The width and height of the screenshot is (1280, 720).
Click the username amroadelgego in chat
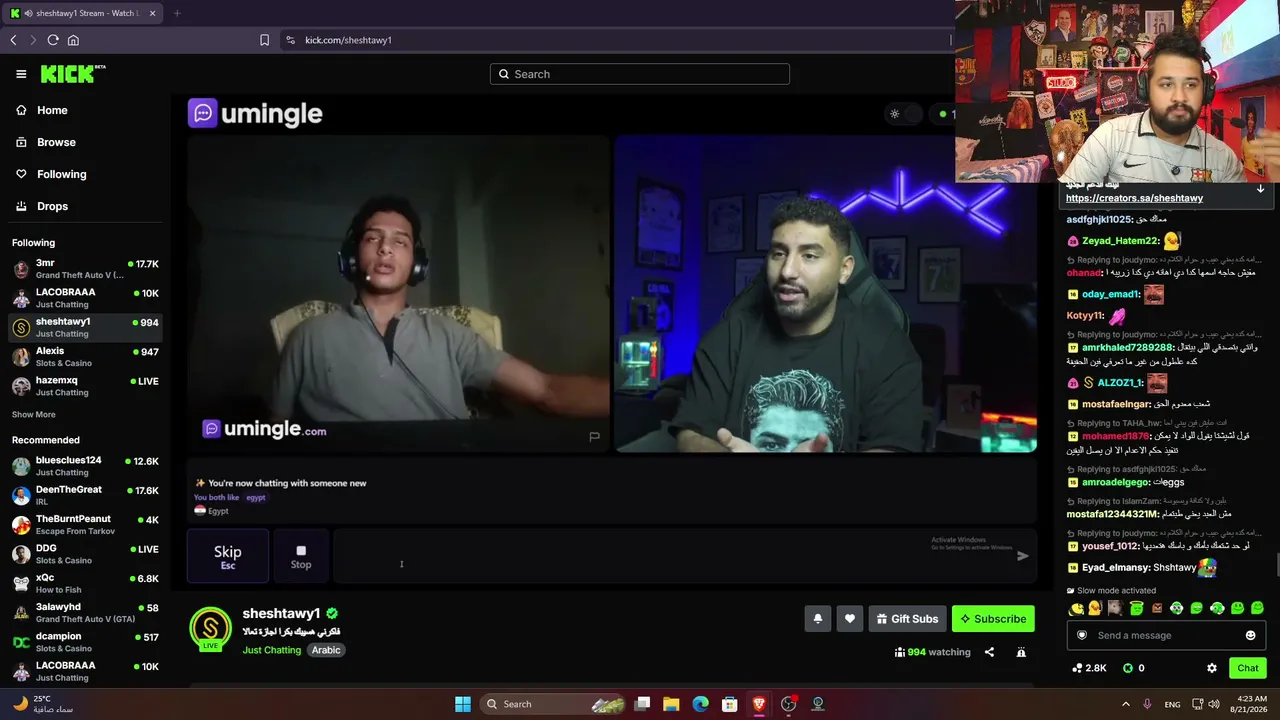click(x=1115, y=482)
